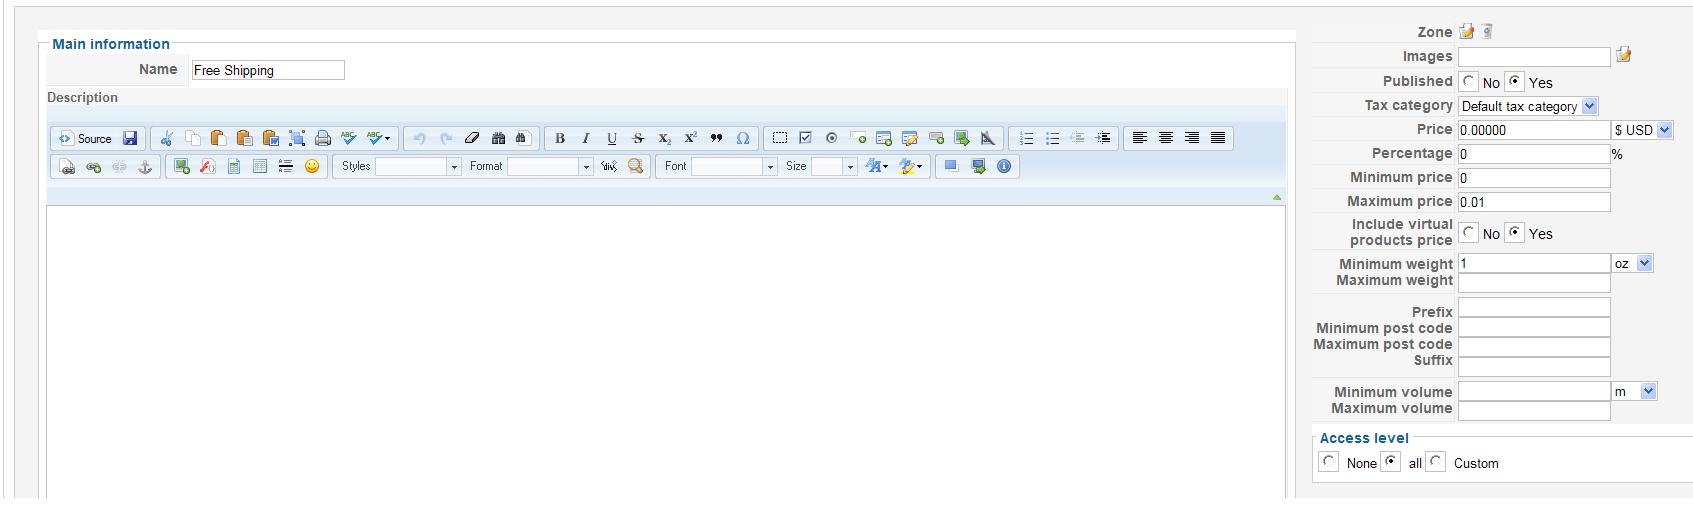Click the Maximum price field
The image size is (1693, 506).
1534,202
